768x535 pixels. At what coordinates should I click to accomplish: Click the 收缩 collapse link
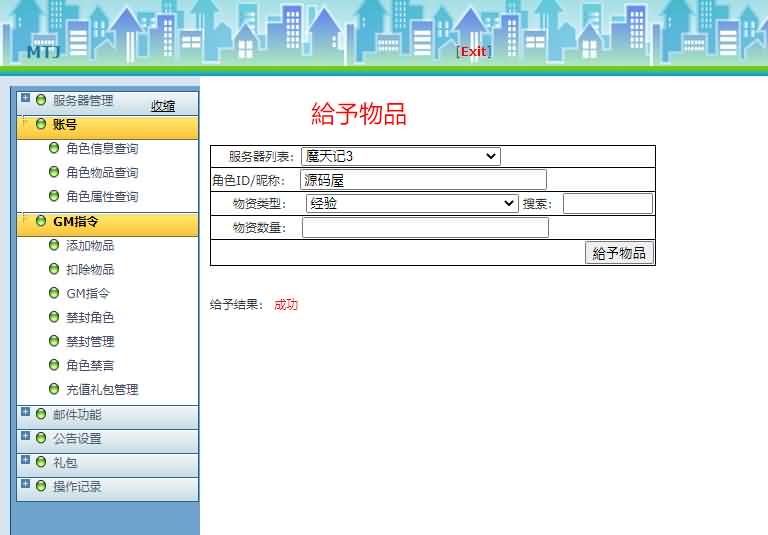point(162,106)
